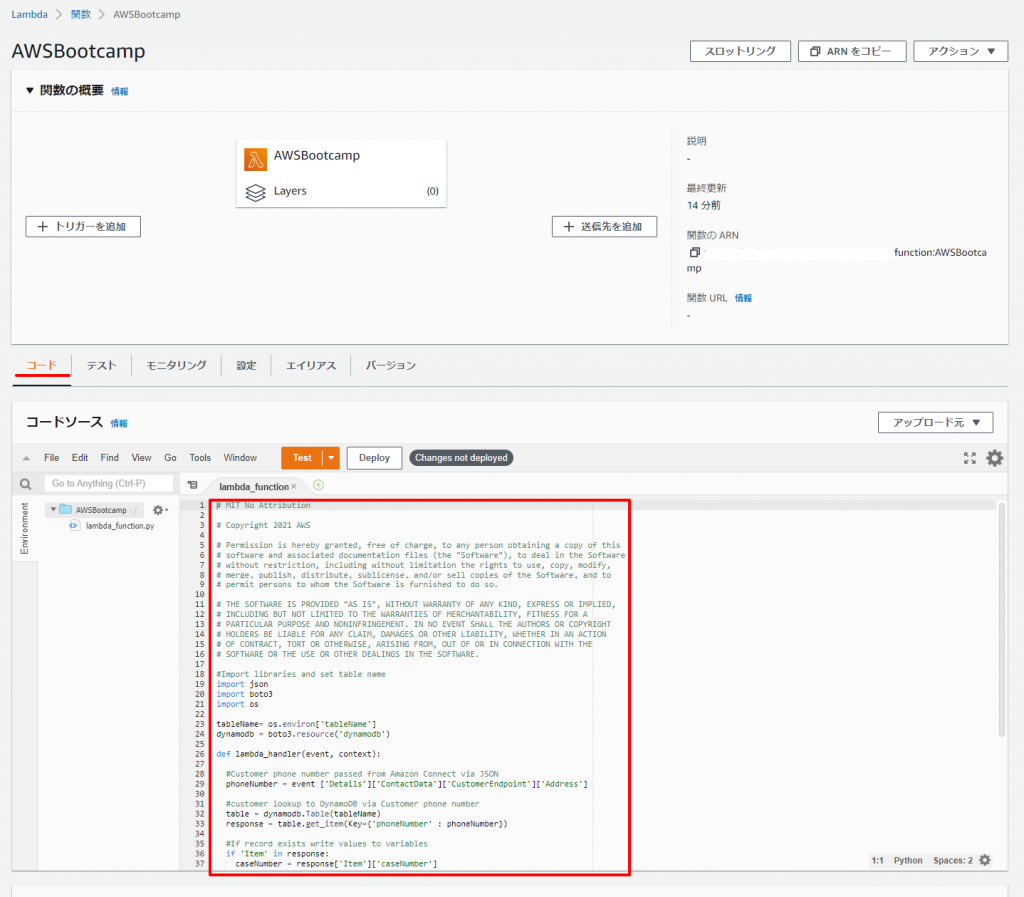Focus the Go to Anything search field
The height and width of the screenshot is (897, 1024).
[x=108, y=484]
